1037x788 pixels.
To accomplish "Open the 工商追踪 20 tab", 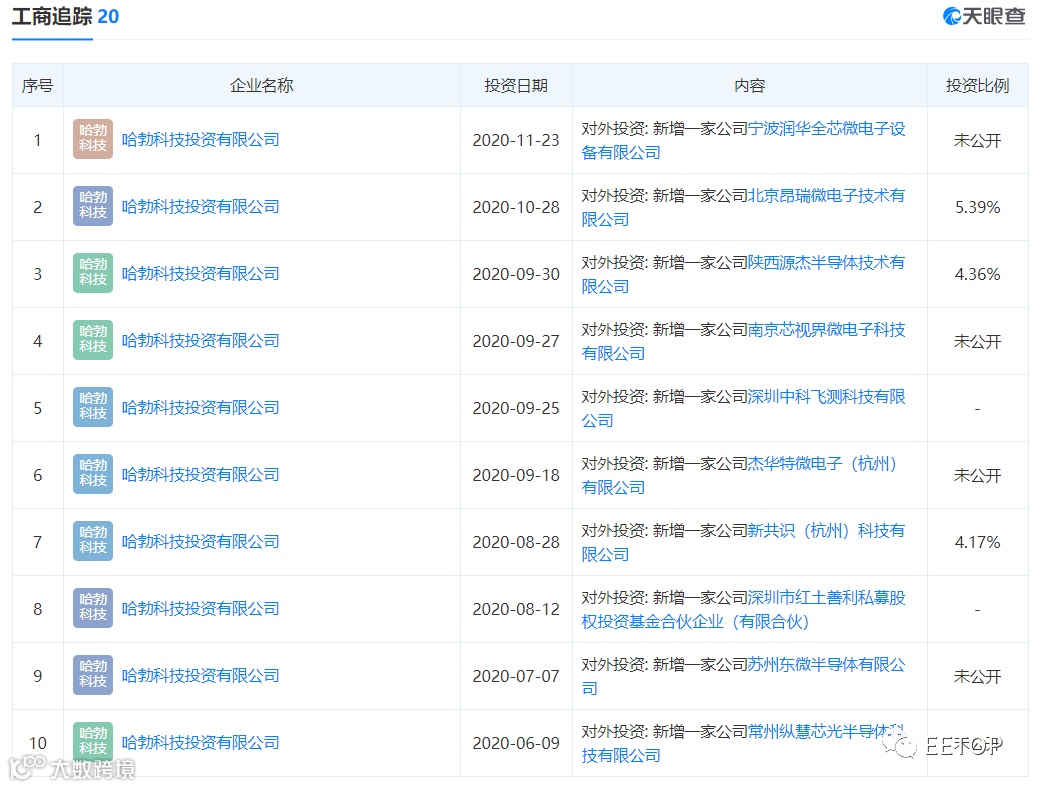I will point(65,17).
